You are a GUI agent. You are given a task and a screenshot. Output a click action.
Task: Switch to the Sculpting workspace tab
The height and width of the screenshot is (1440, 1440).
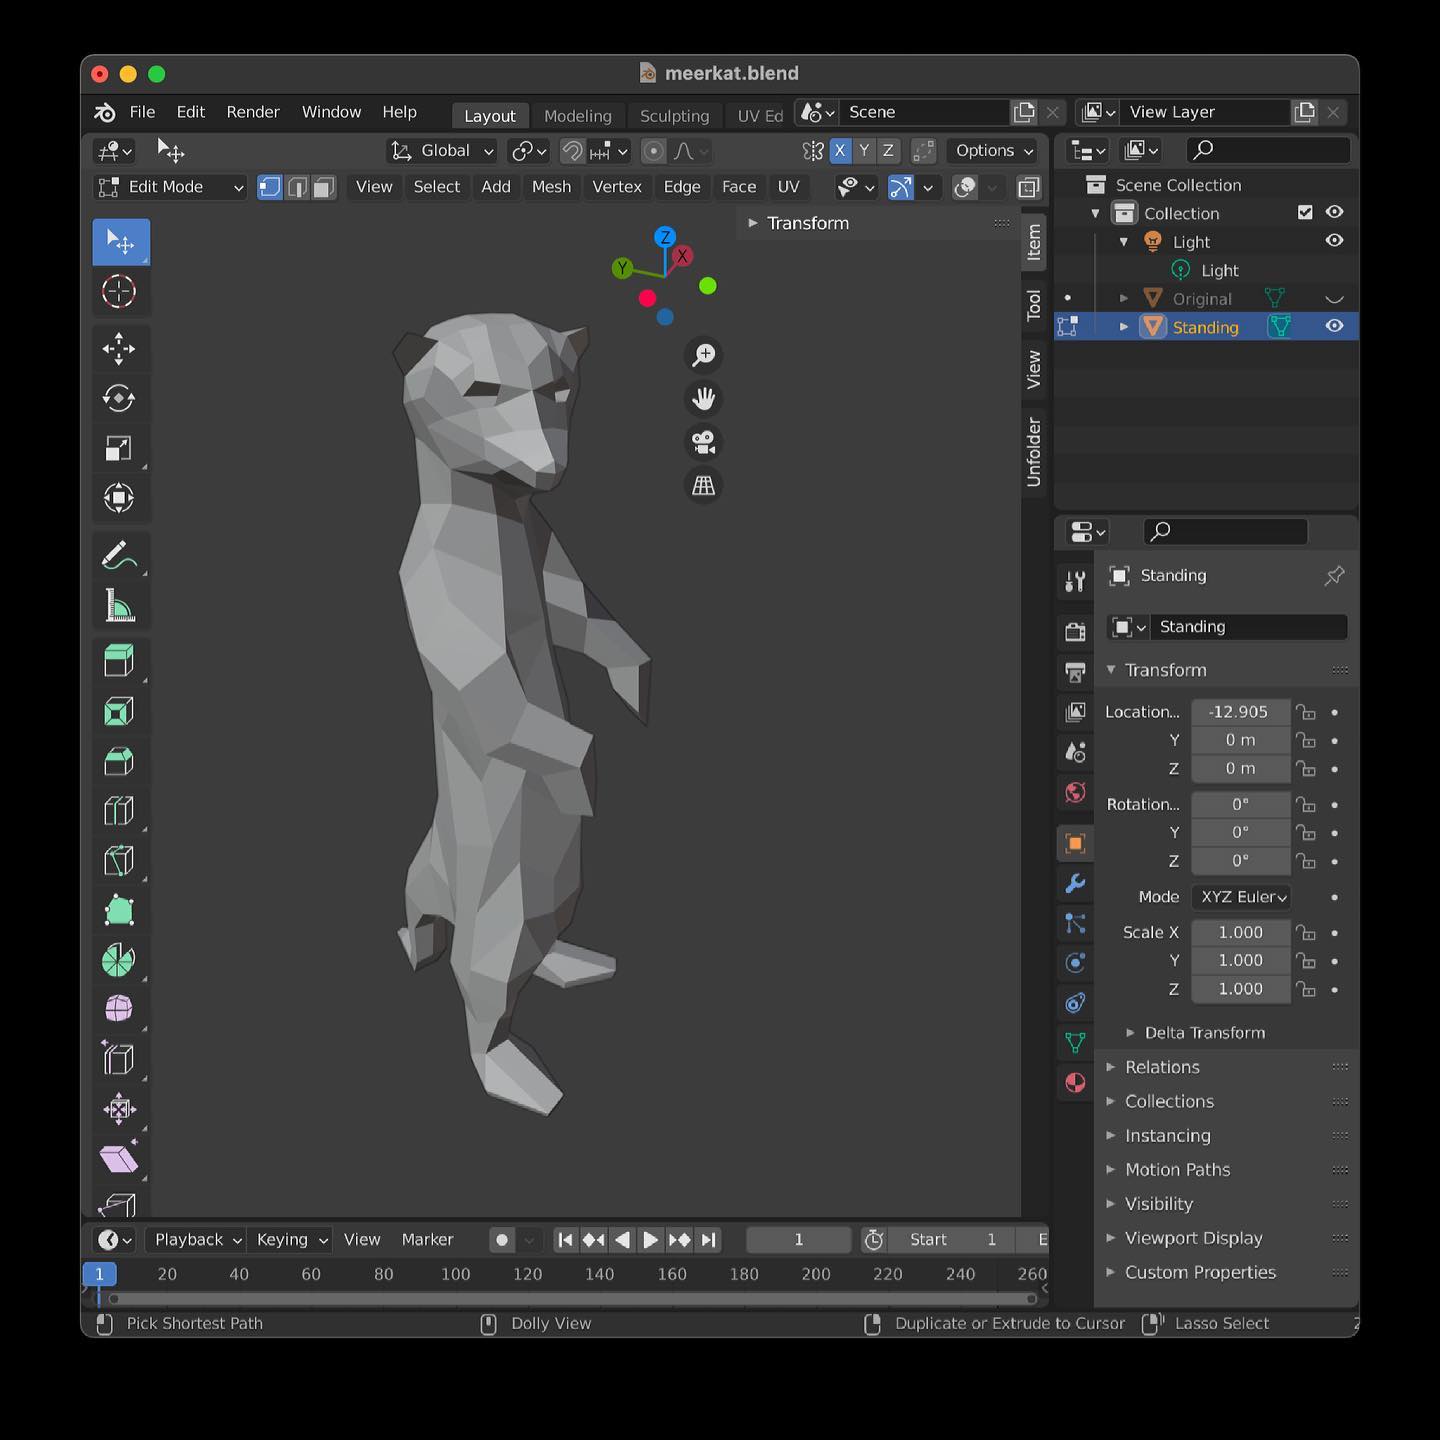[674, 116]
